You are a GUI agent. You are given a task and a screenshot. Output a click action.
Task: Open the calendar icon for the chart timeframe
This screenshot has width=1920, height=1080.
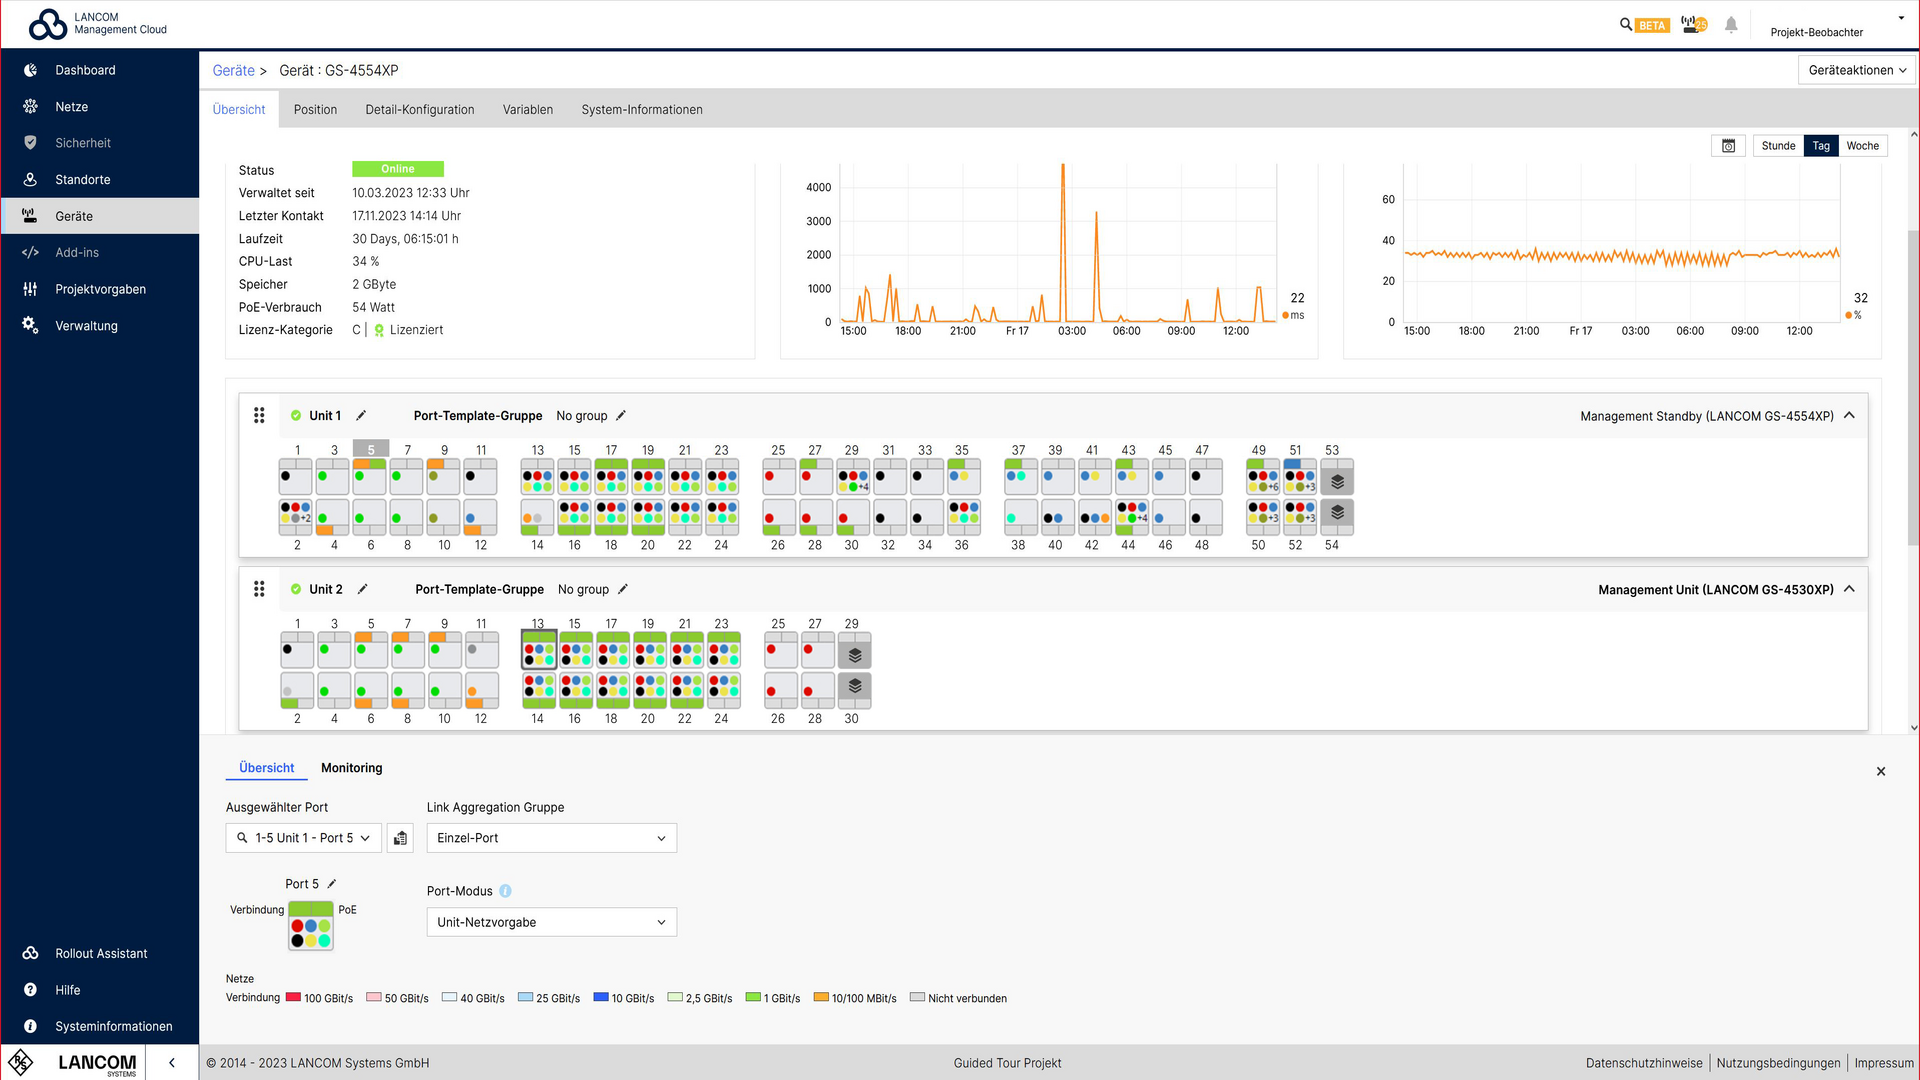click(x=1728, y=145)
